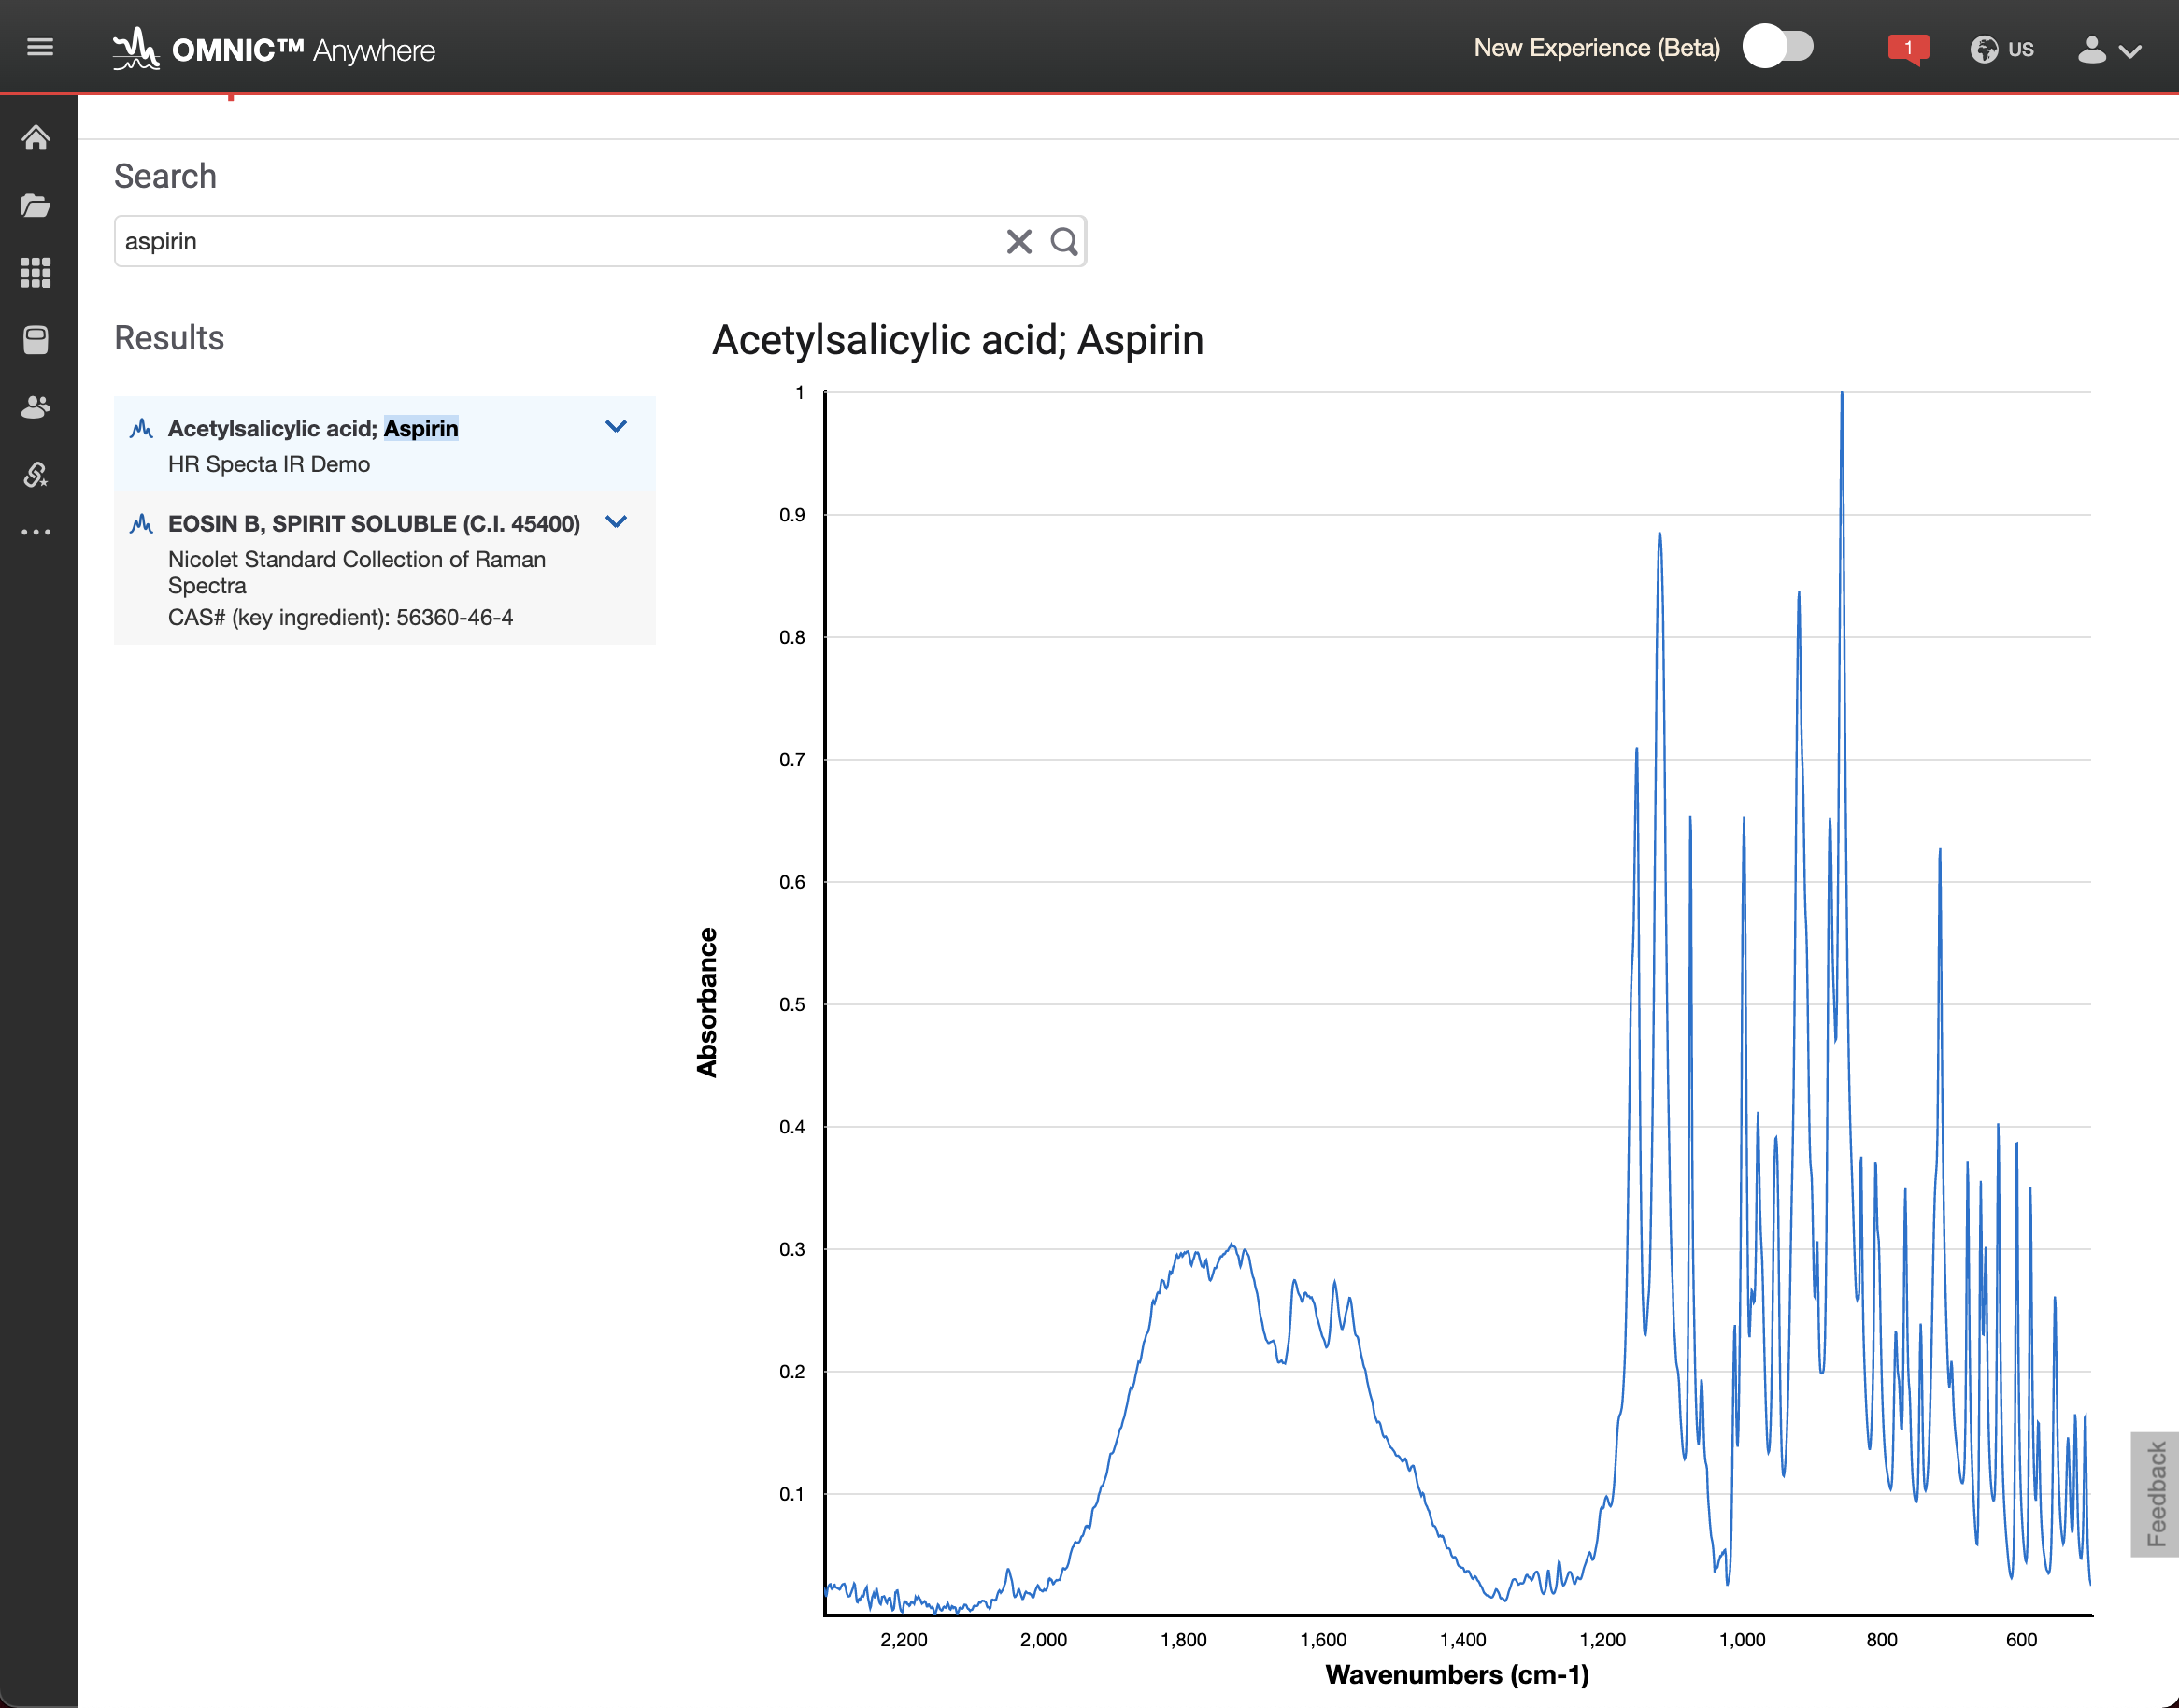This screenshot has width=2179, height=1708.
Task: Open the user account dropdown
Action: pyautogui.click(x=2108, y=49)
